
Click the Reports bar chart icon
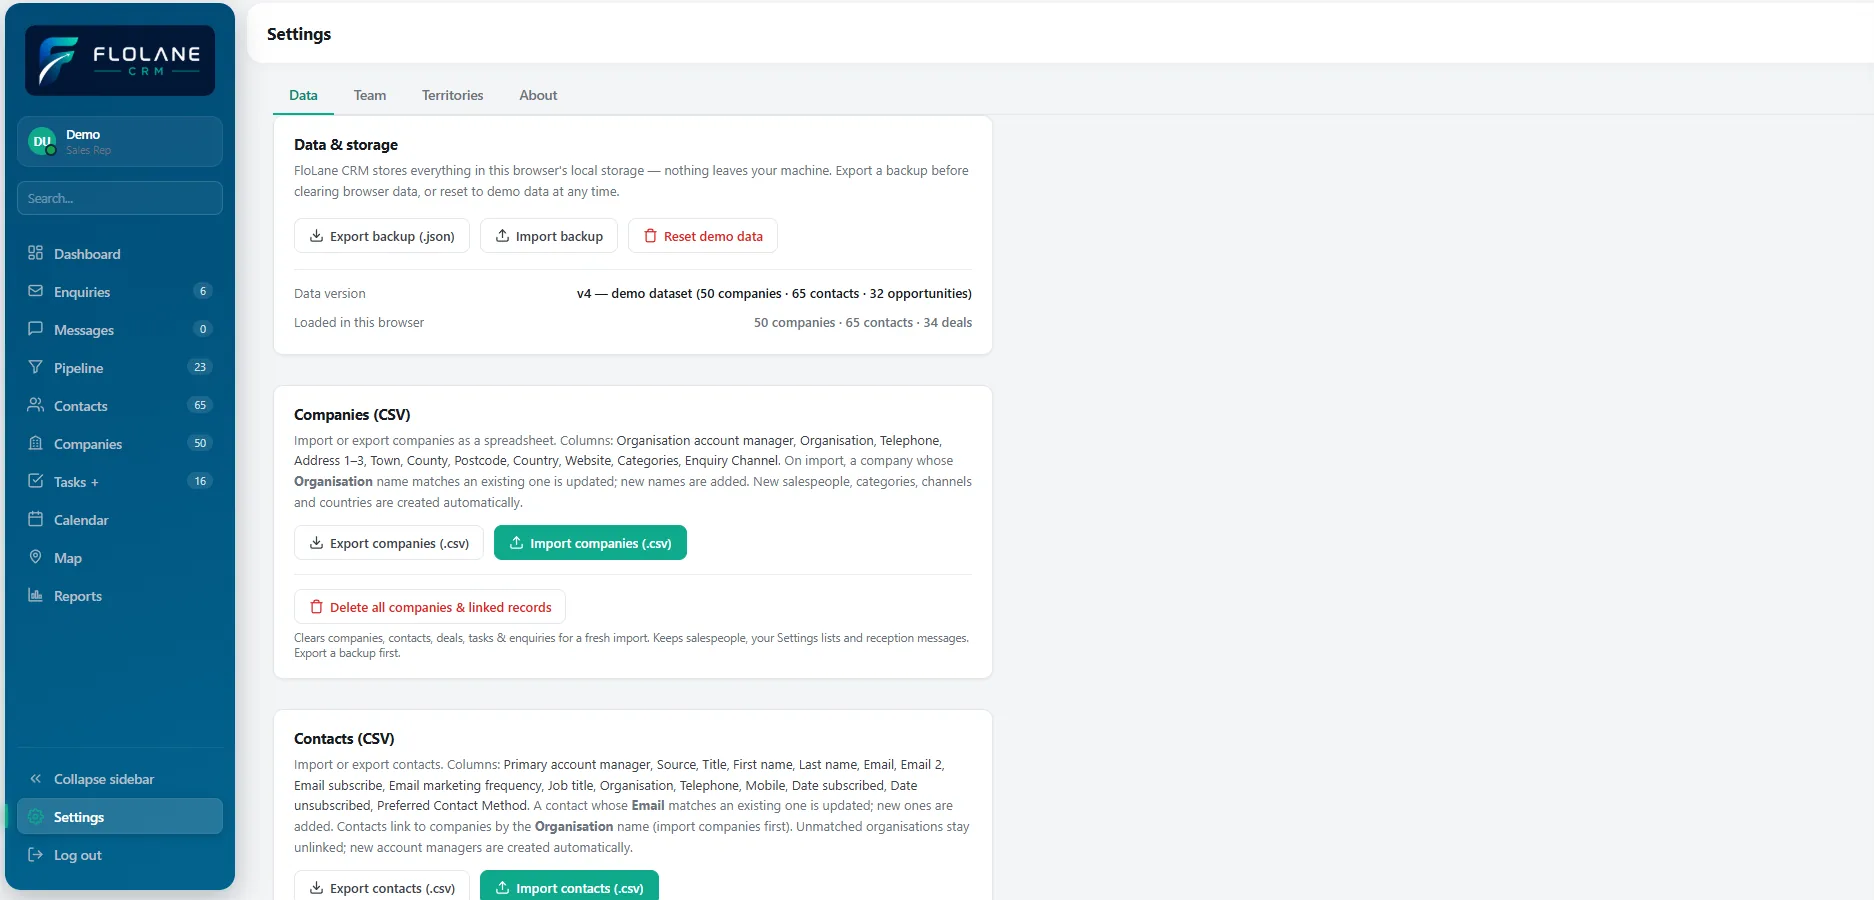coord(35,595)
